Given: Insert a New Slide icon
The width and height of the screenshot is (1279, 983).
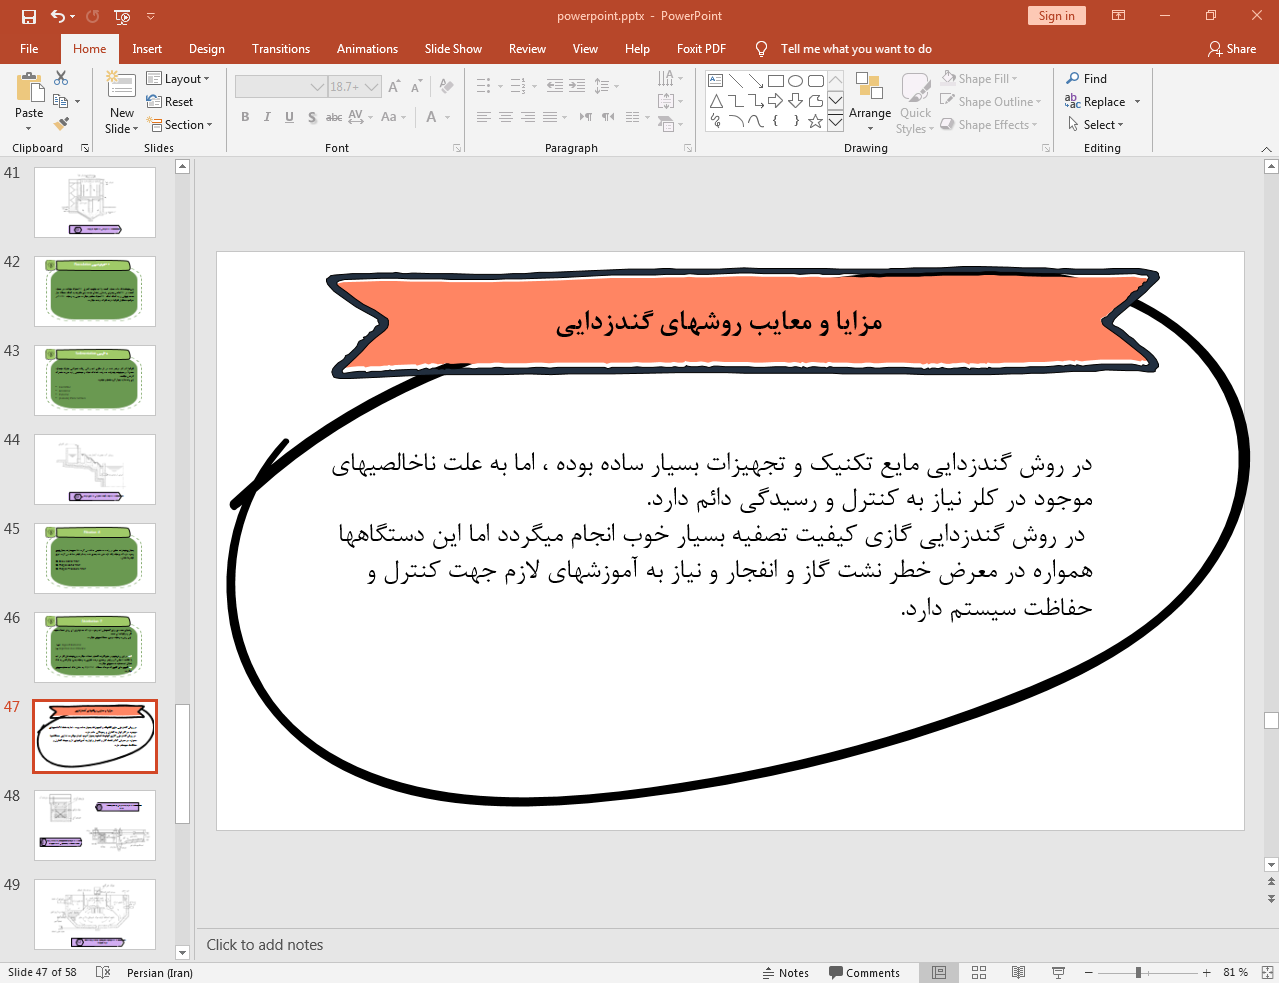Looking at the screenshot, I should [x=121, y=87].
